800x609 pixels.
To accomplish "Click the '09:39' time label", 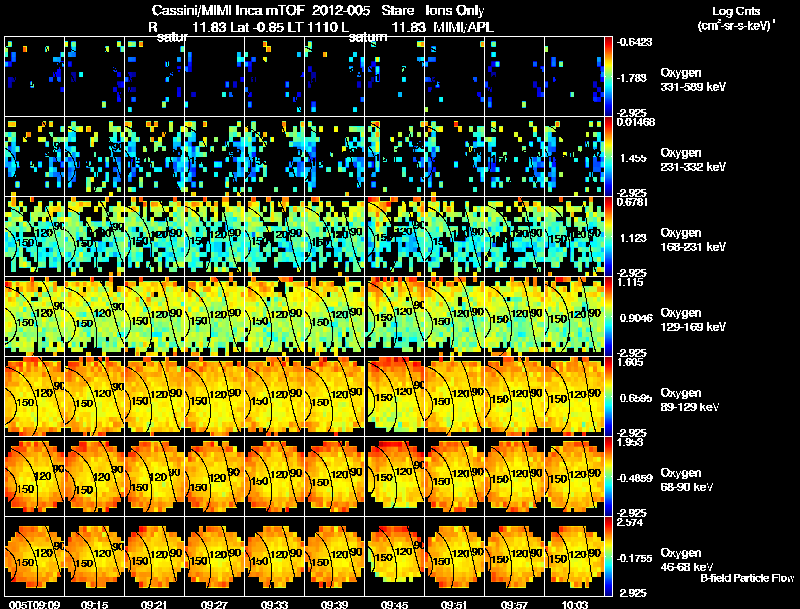I will (x=335, y=604).
